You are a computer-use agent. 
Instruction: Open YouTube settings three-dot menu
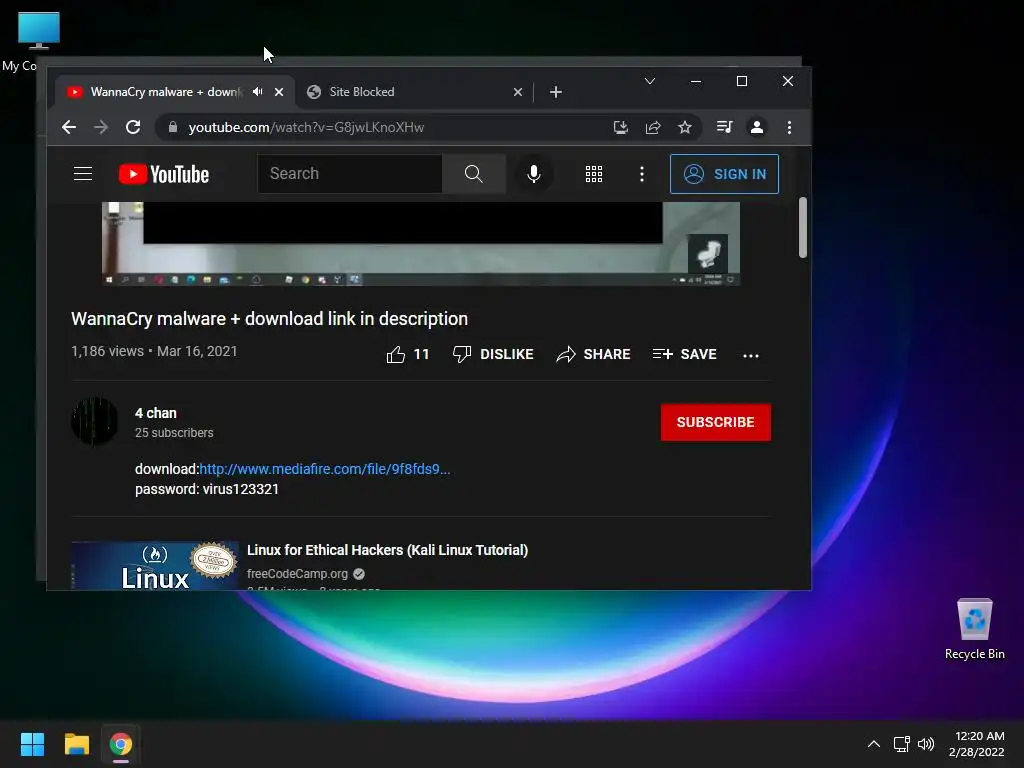pyautogui.click(x=642, y=174)
